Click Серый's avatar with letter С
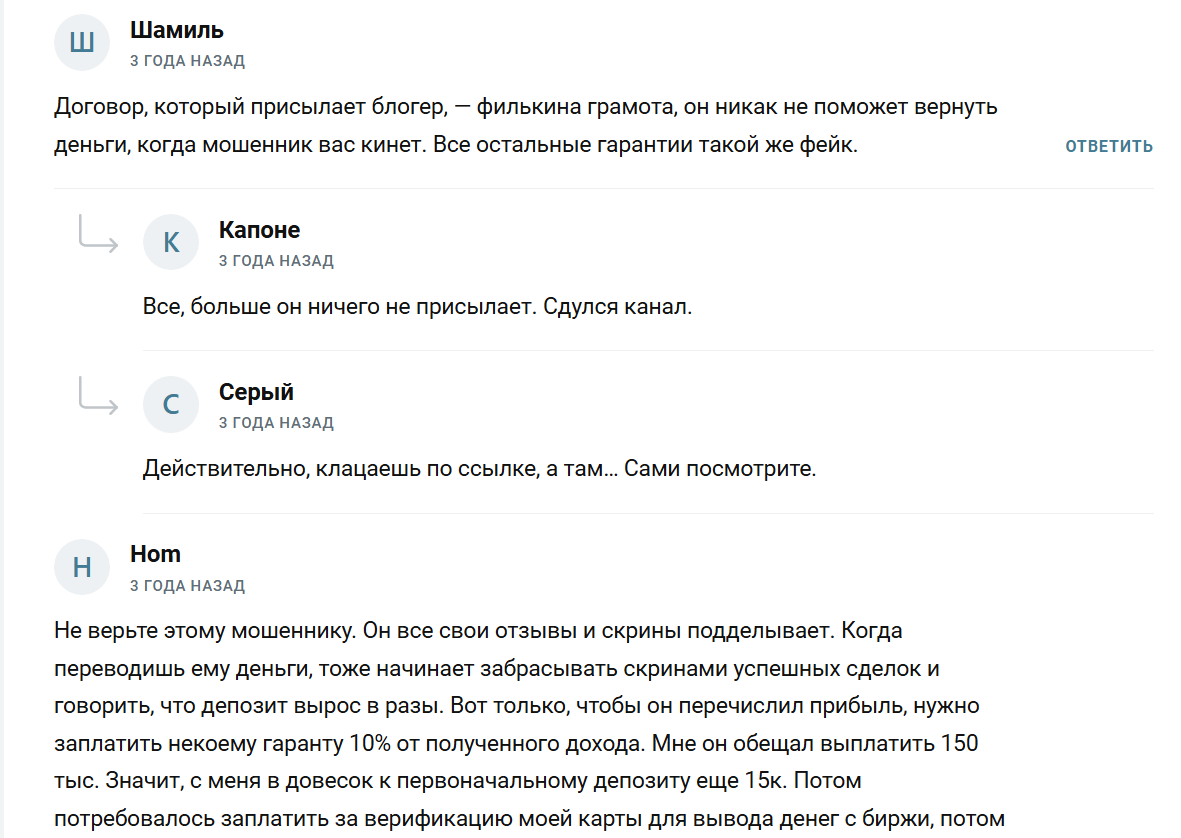Viewport: 1181px width, 838px height. [x=171, y=404]
